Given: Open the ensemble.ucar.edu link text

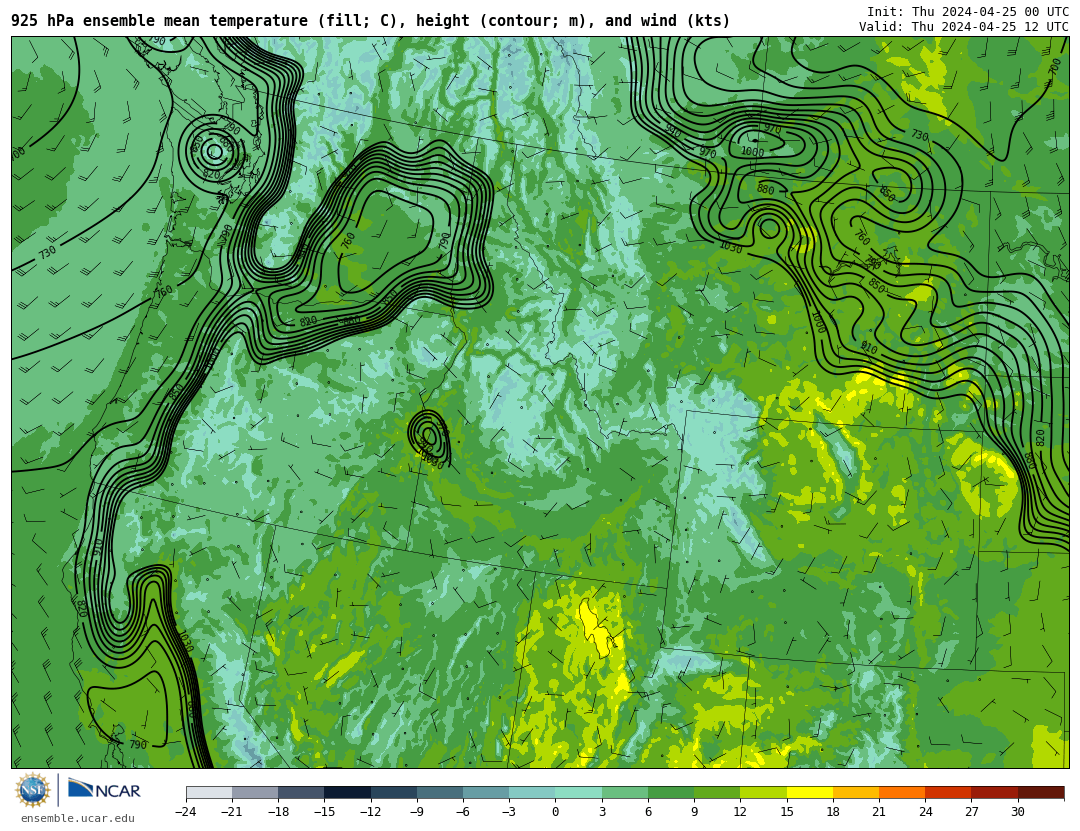Looking at the screenshot, I should point(78,819).
